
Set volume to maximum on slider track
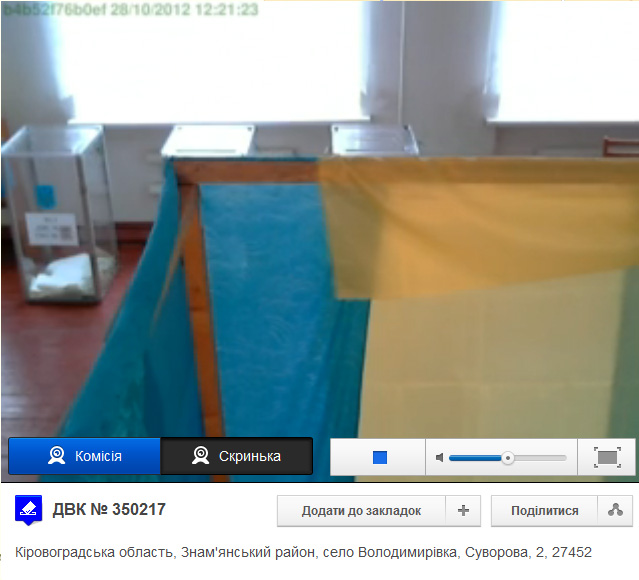(564, 458)
